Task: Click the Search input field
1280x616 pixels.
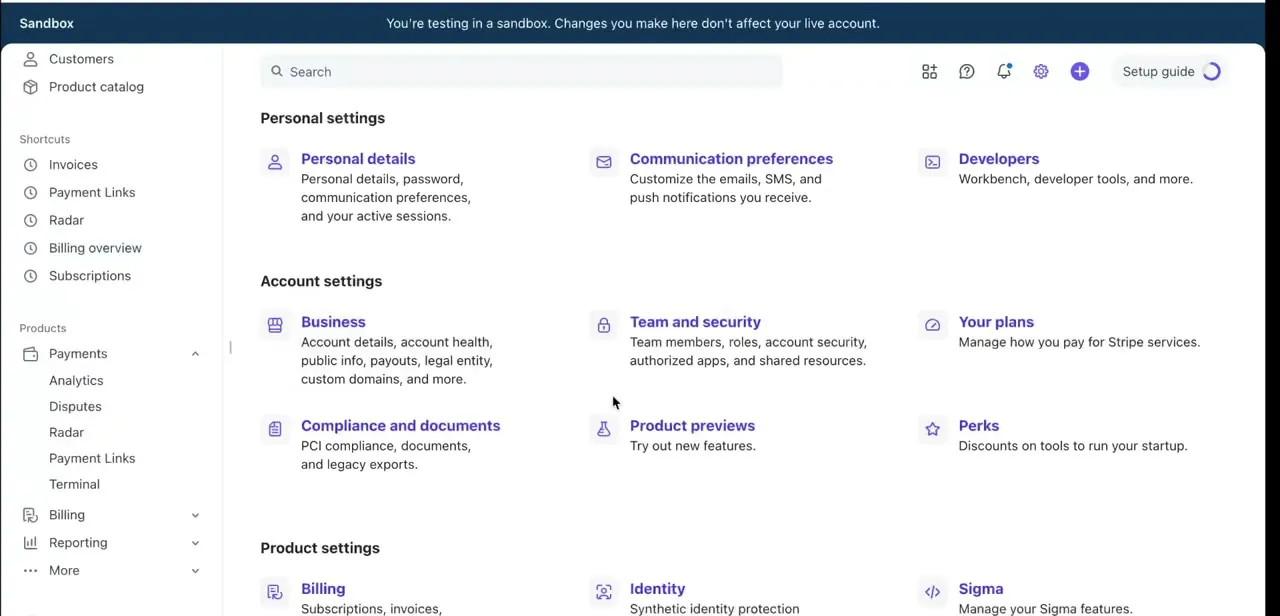Action: 521,72
